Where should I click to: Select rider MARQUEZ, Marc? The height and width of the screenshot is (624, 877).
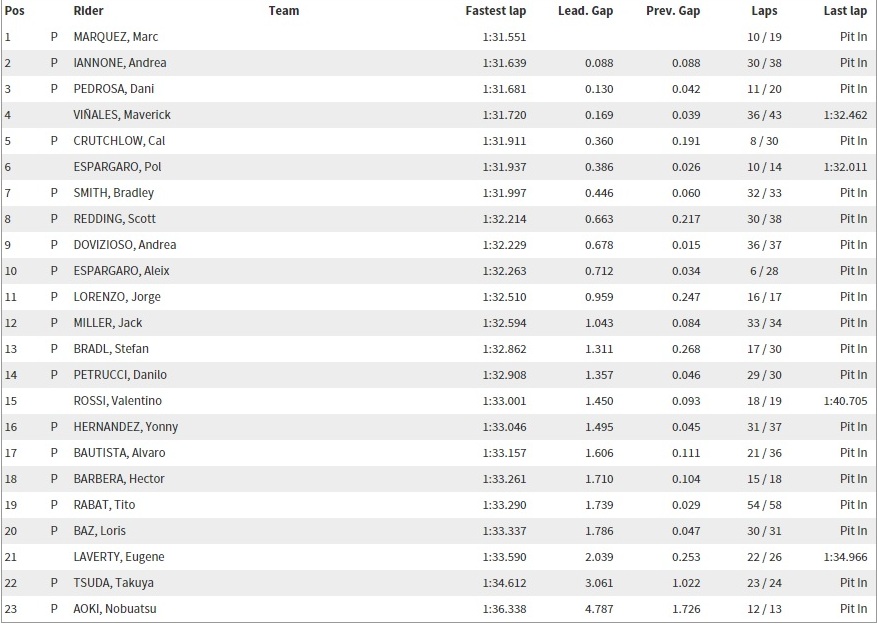(116, 37)
